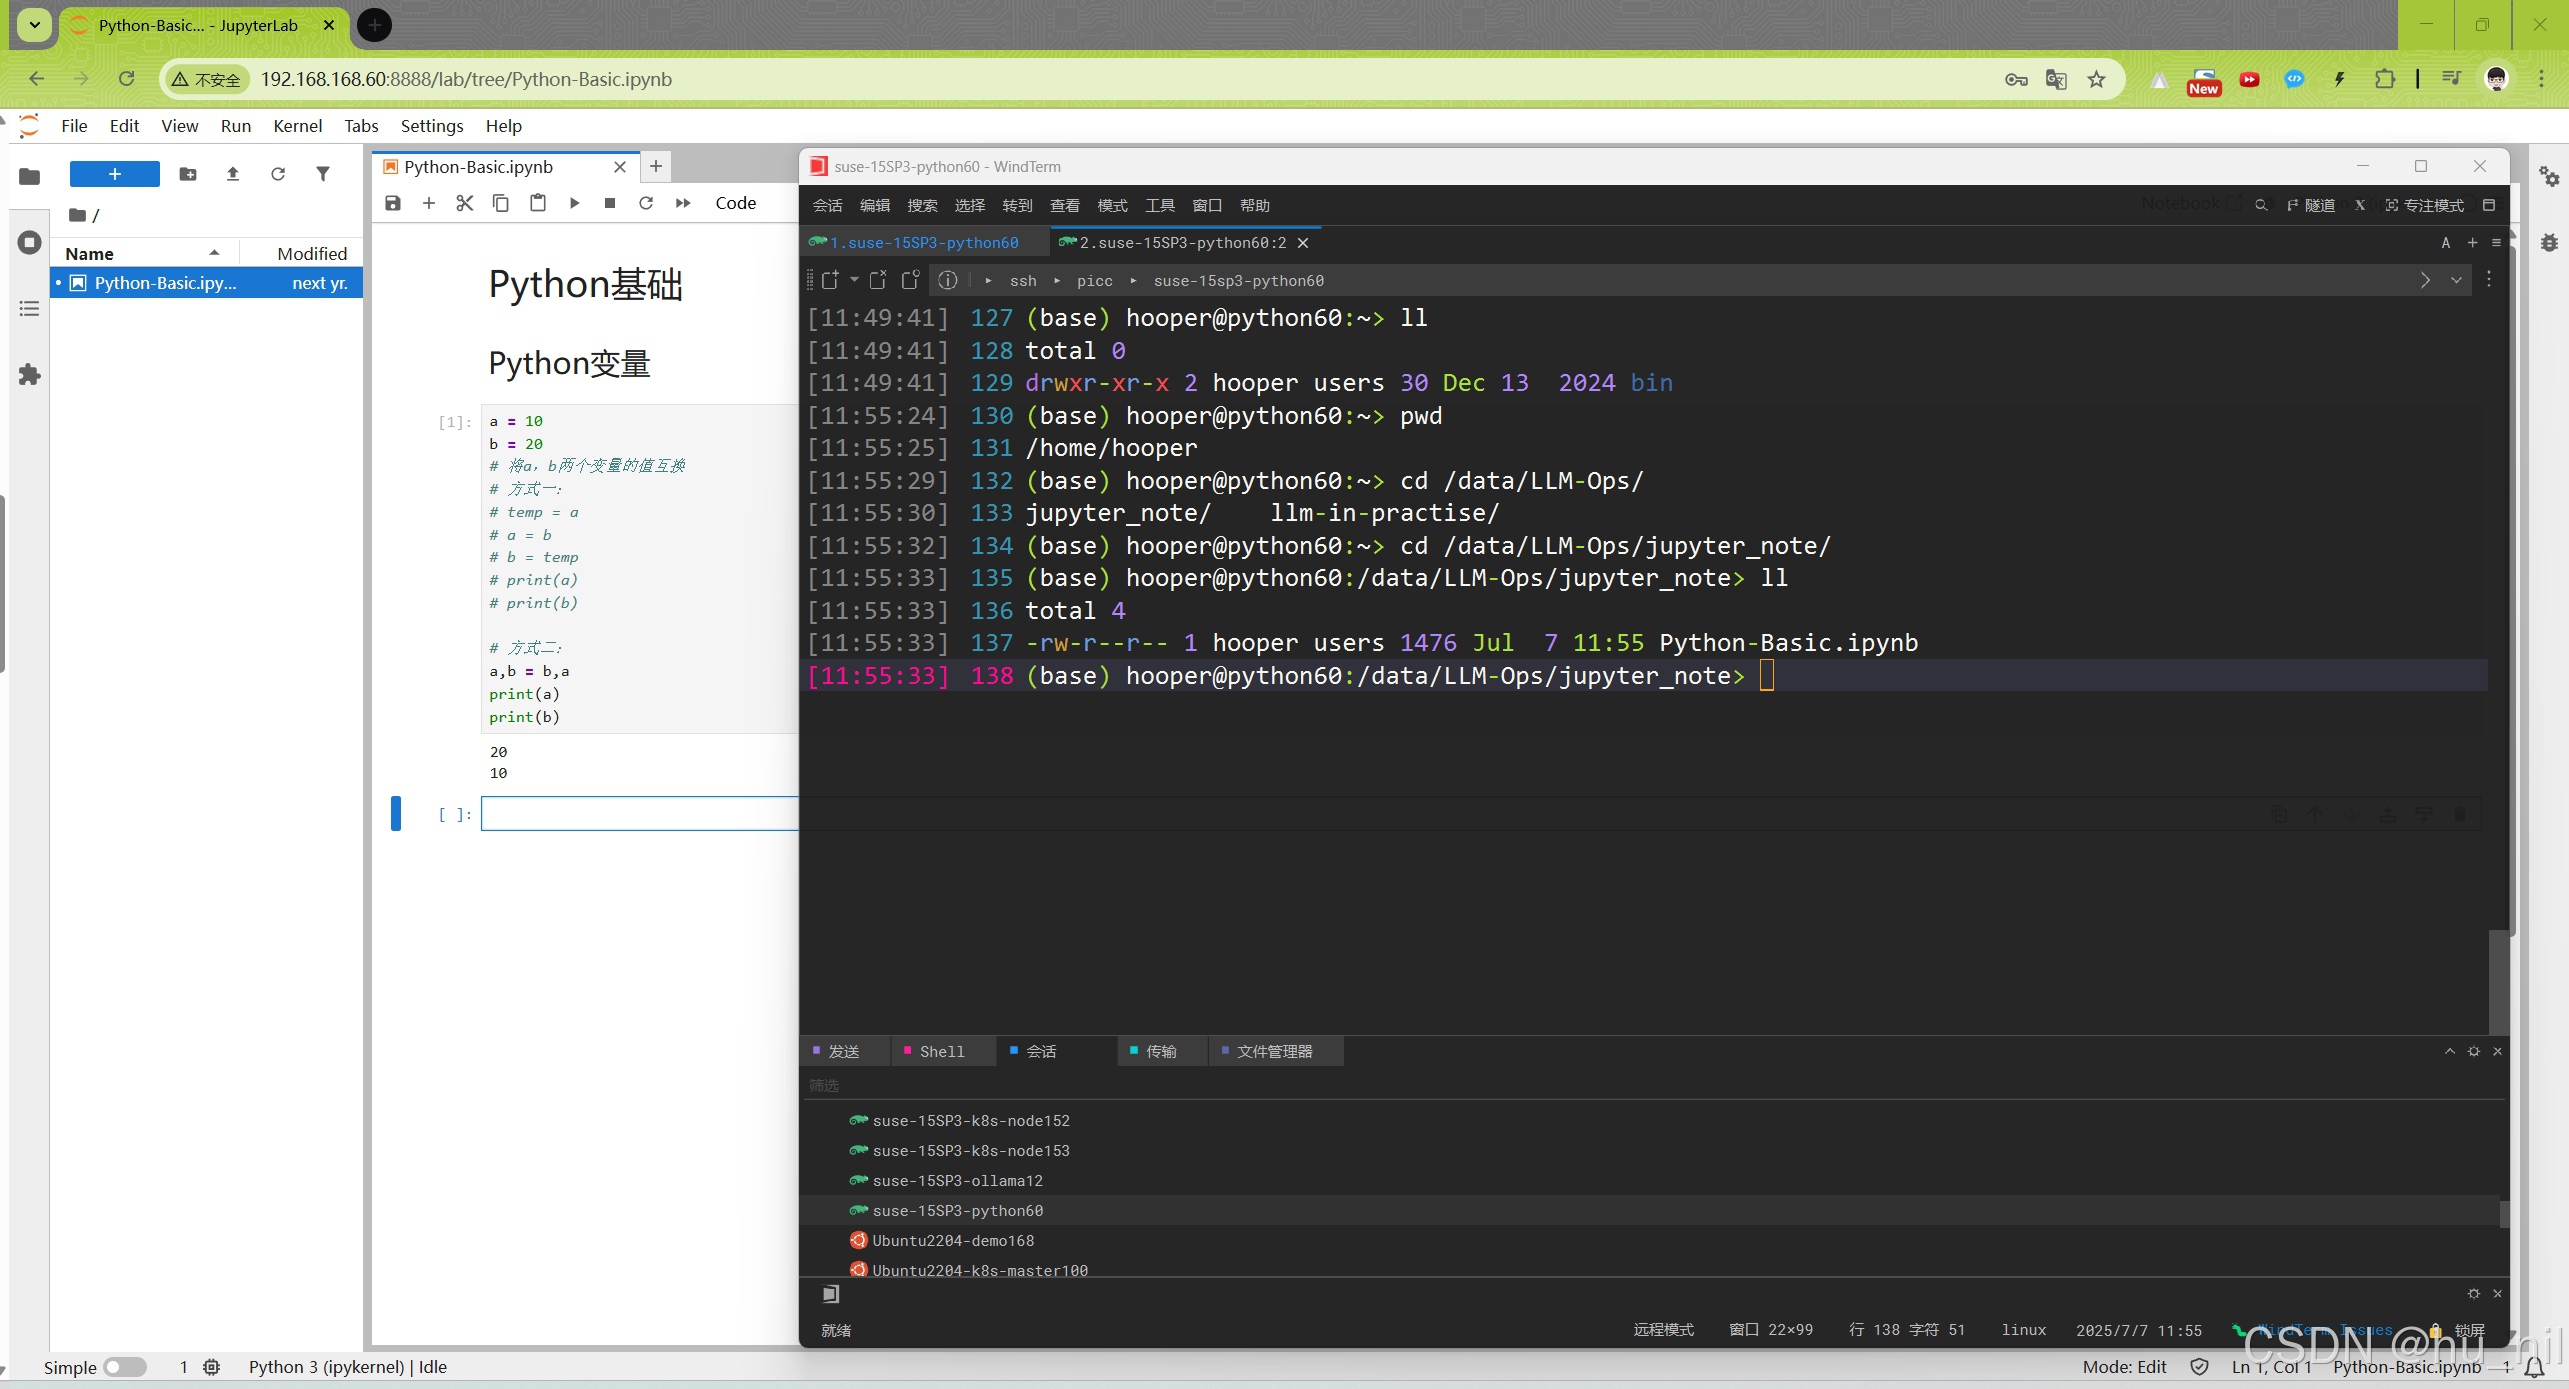
Task: Open the Extension Manager puzzle icon
Action: (29, 375)
